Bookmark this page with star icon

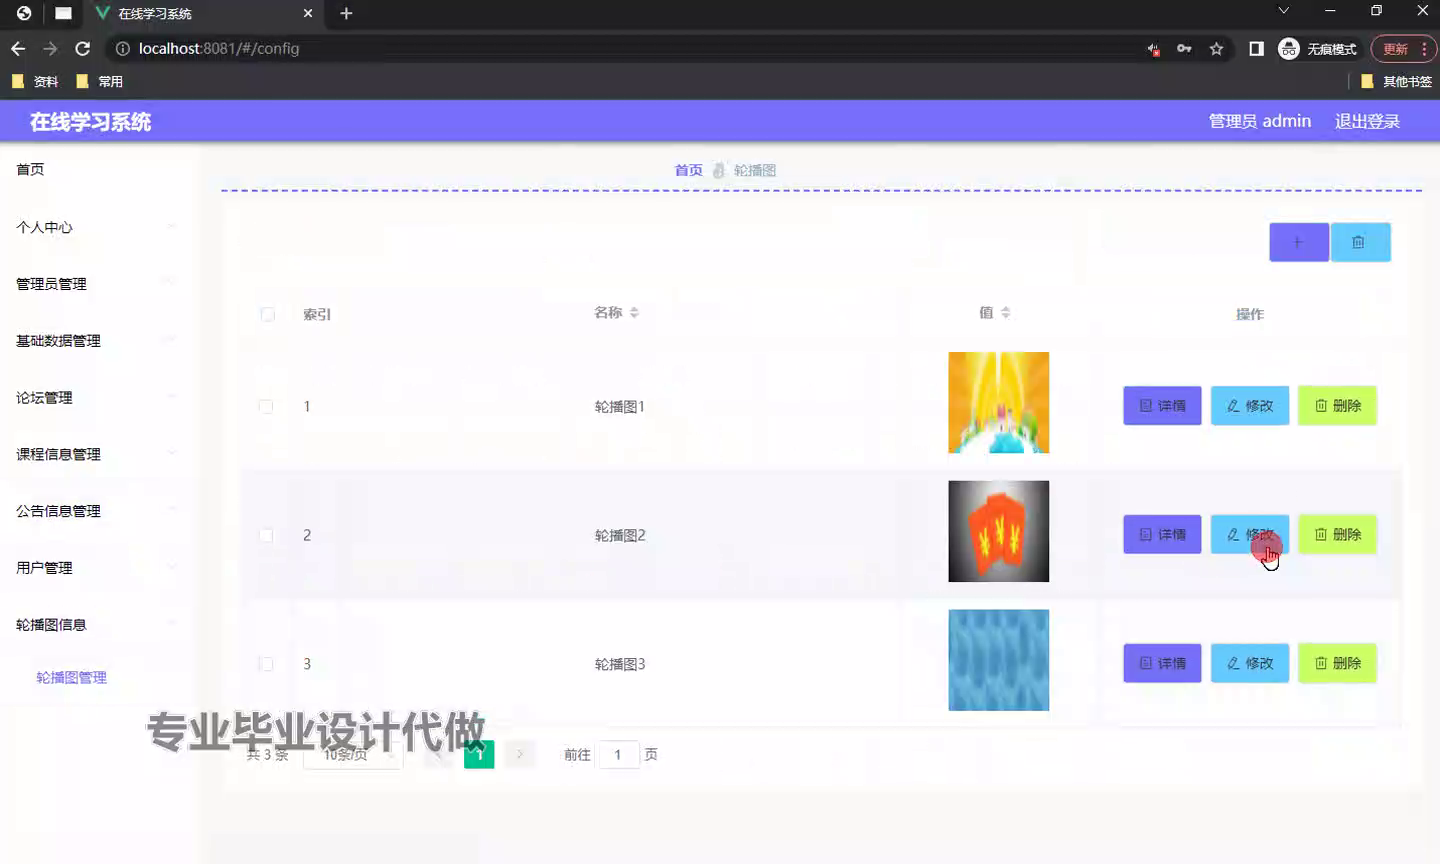(x=1216, y=48)
